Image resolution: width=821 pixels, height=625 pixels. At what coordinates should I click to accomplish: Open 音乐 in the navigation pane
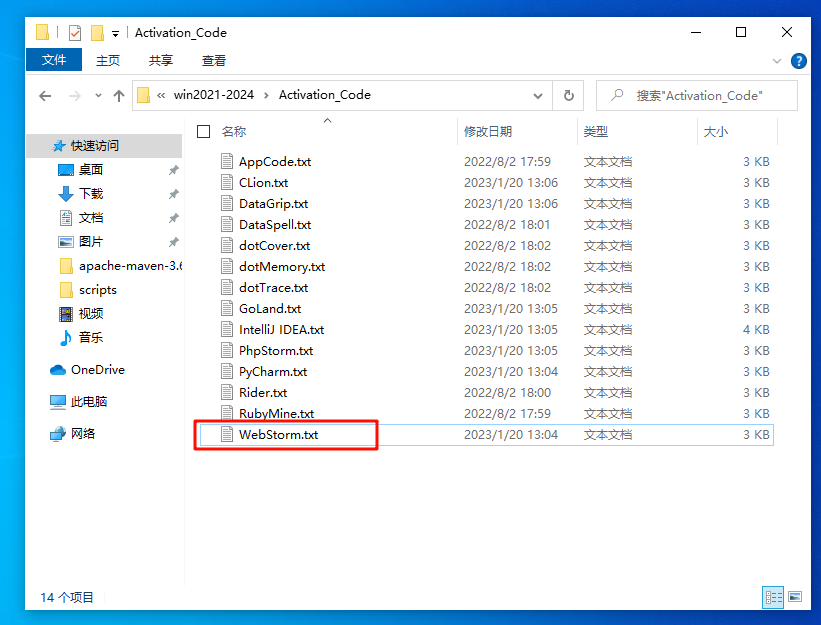pos(91,338)
